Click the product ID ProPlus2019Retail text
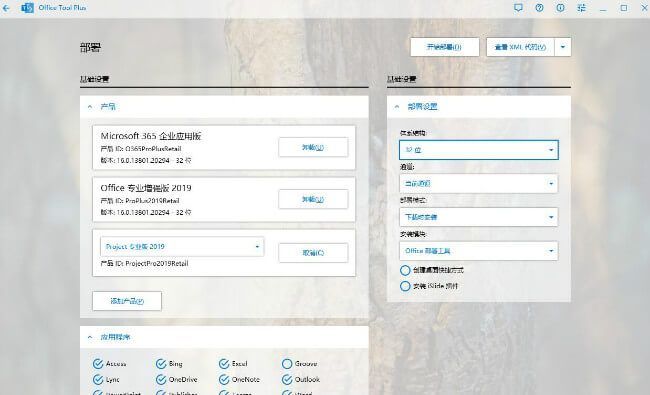 coord(140,201)
